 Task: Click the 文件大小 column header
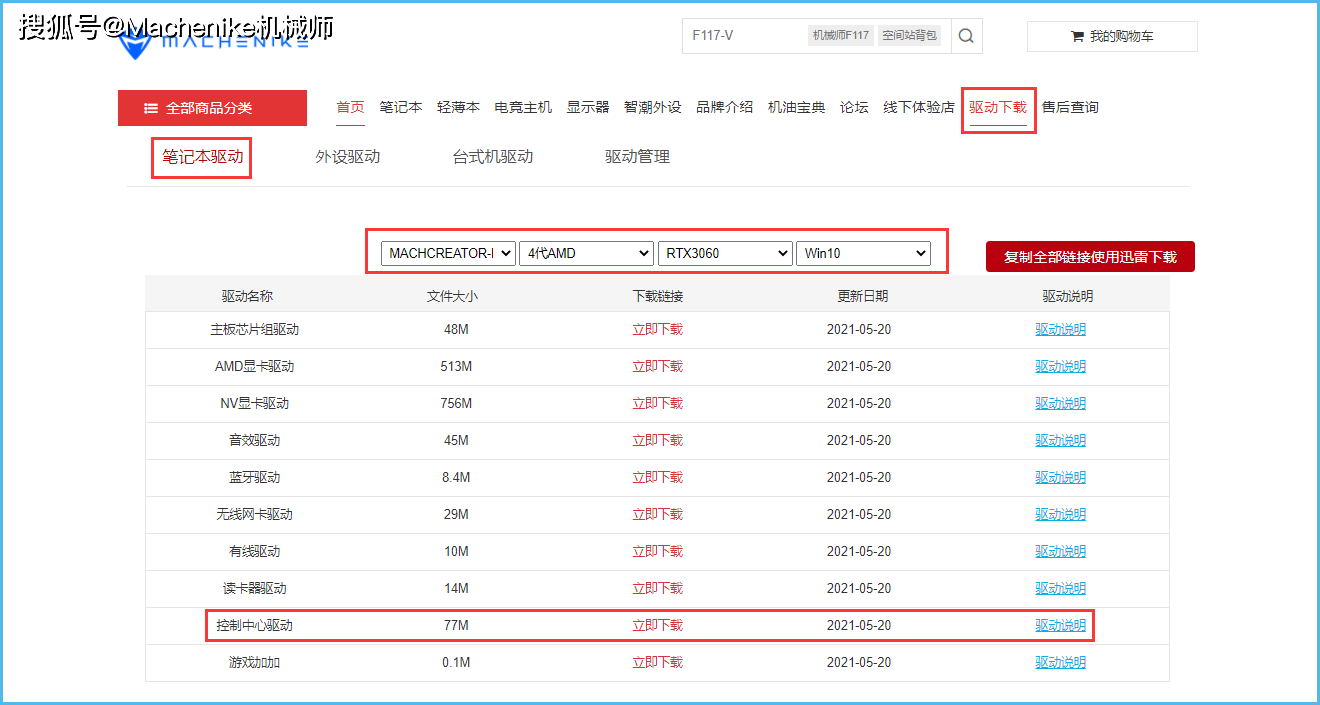pyautogui.click(x=452, y=296)
